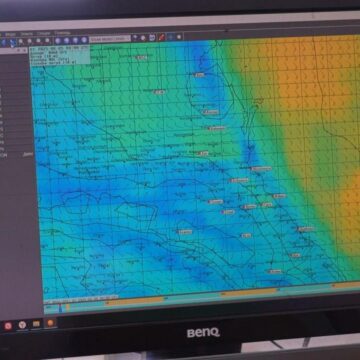The width and height of the screenshot is (360, 360).
Task: Open the model selection combo box in toolbar
Action: [110, 39]
